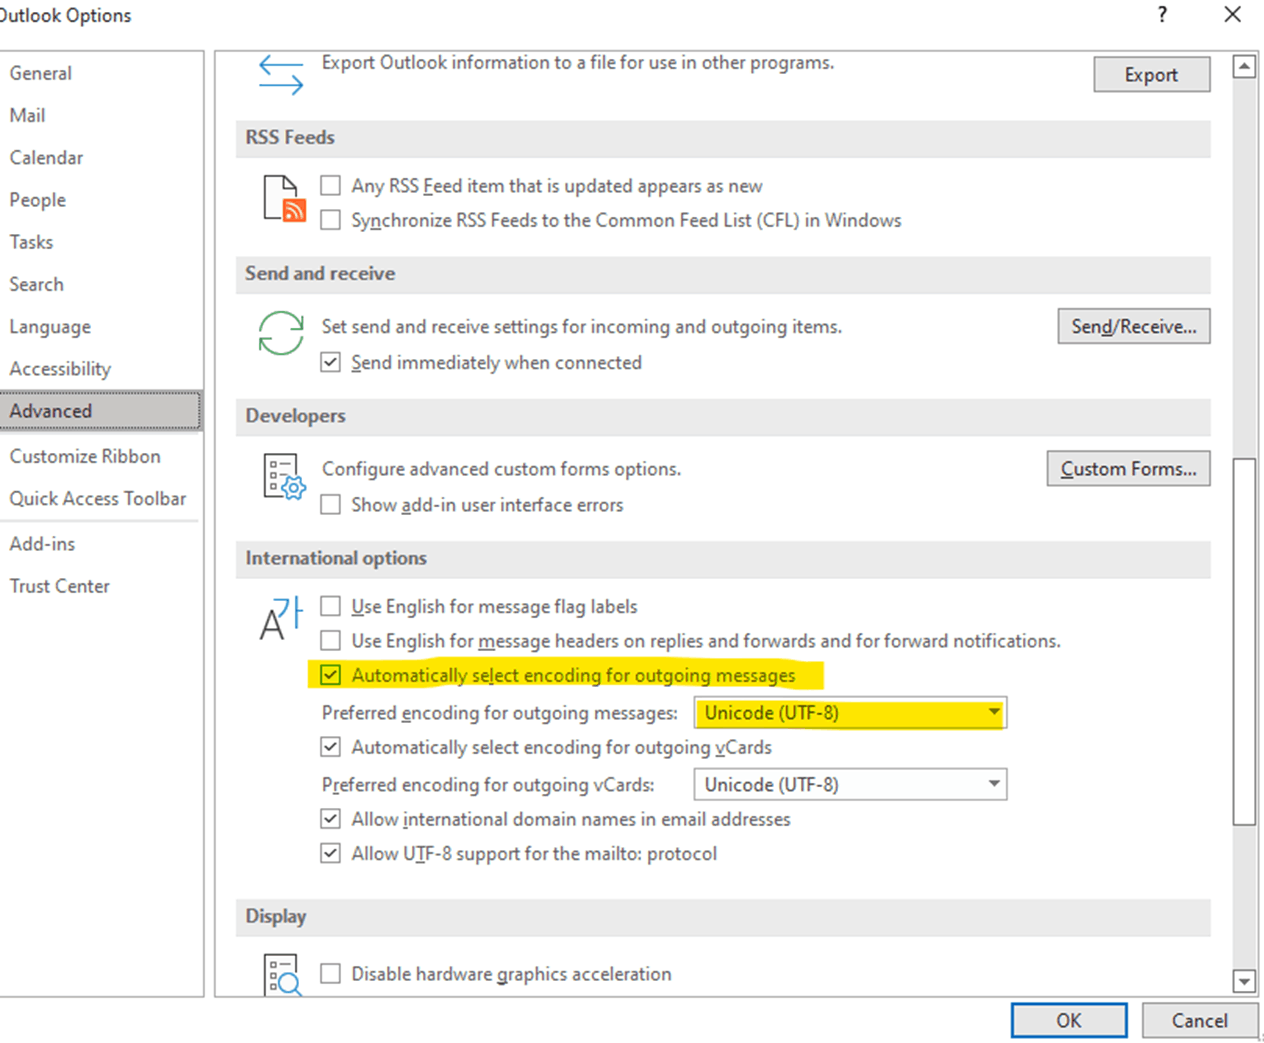Close the Outlook Options dialog
The height and width of the screenshot is (1043, 1264).
pos(1232,14)
